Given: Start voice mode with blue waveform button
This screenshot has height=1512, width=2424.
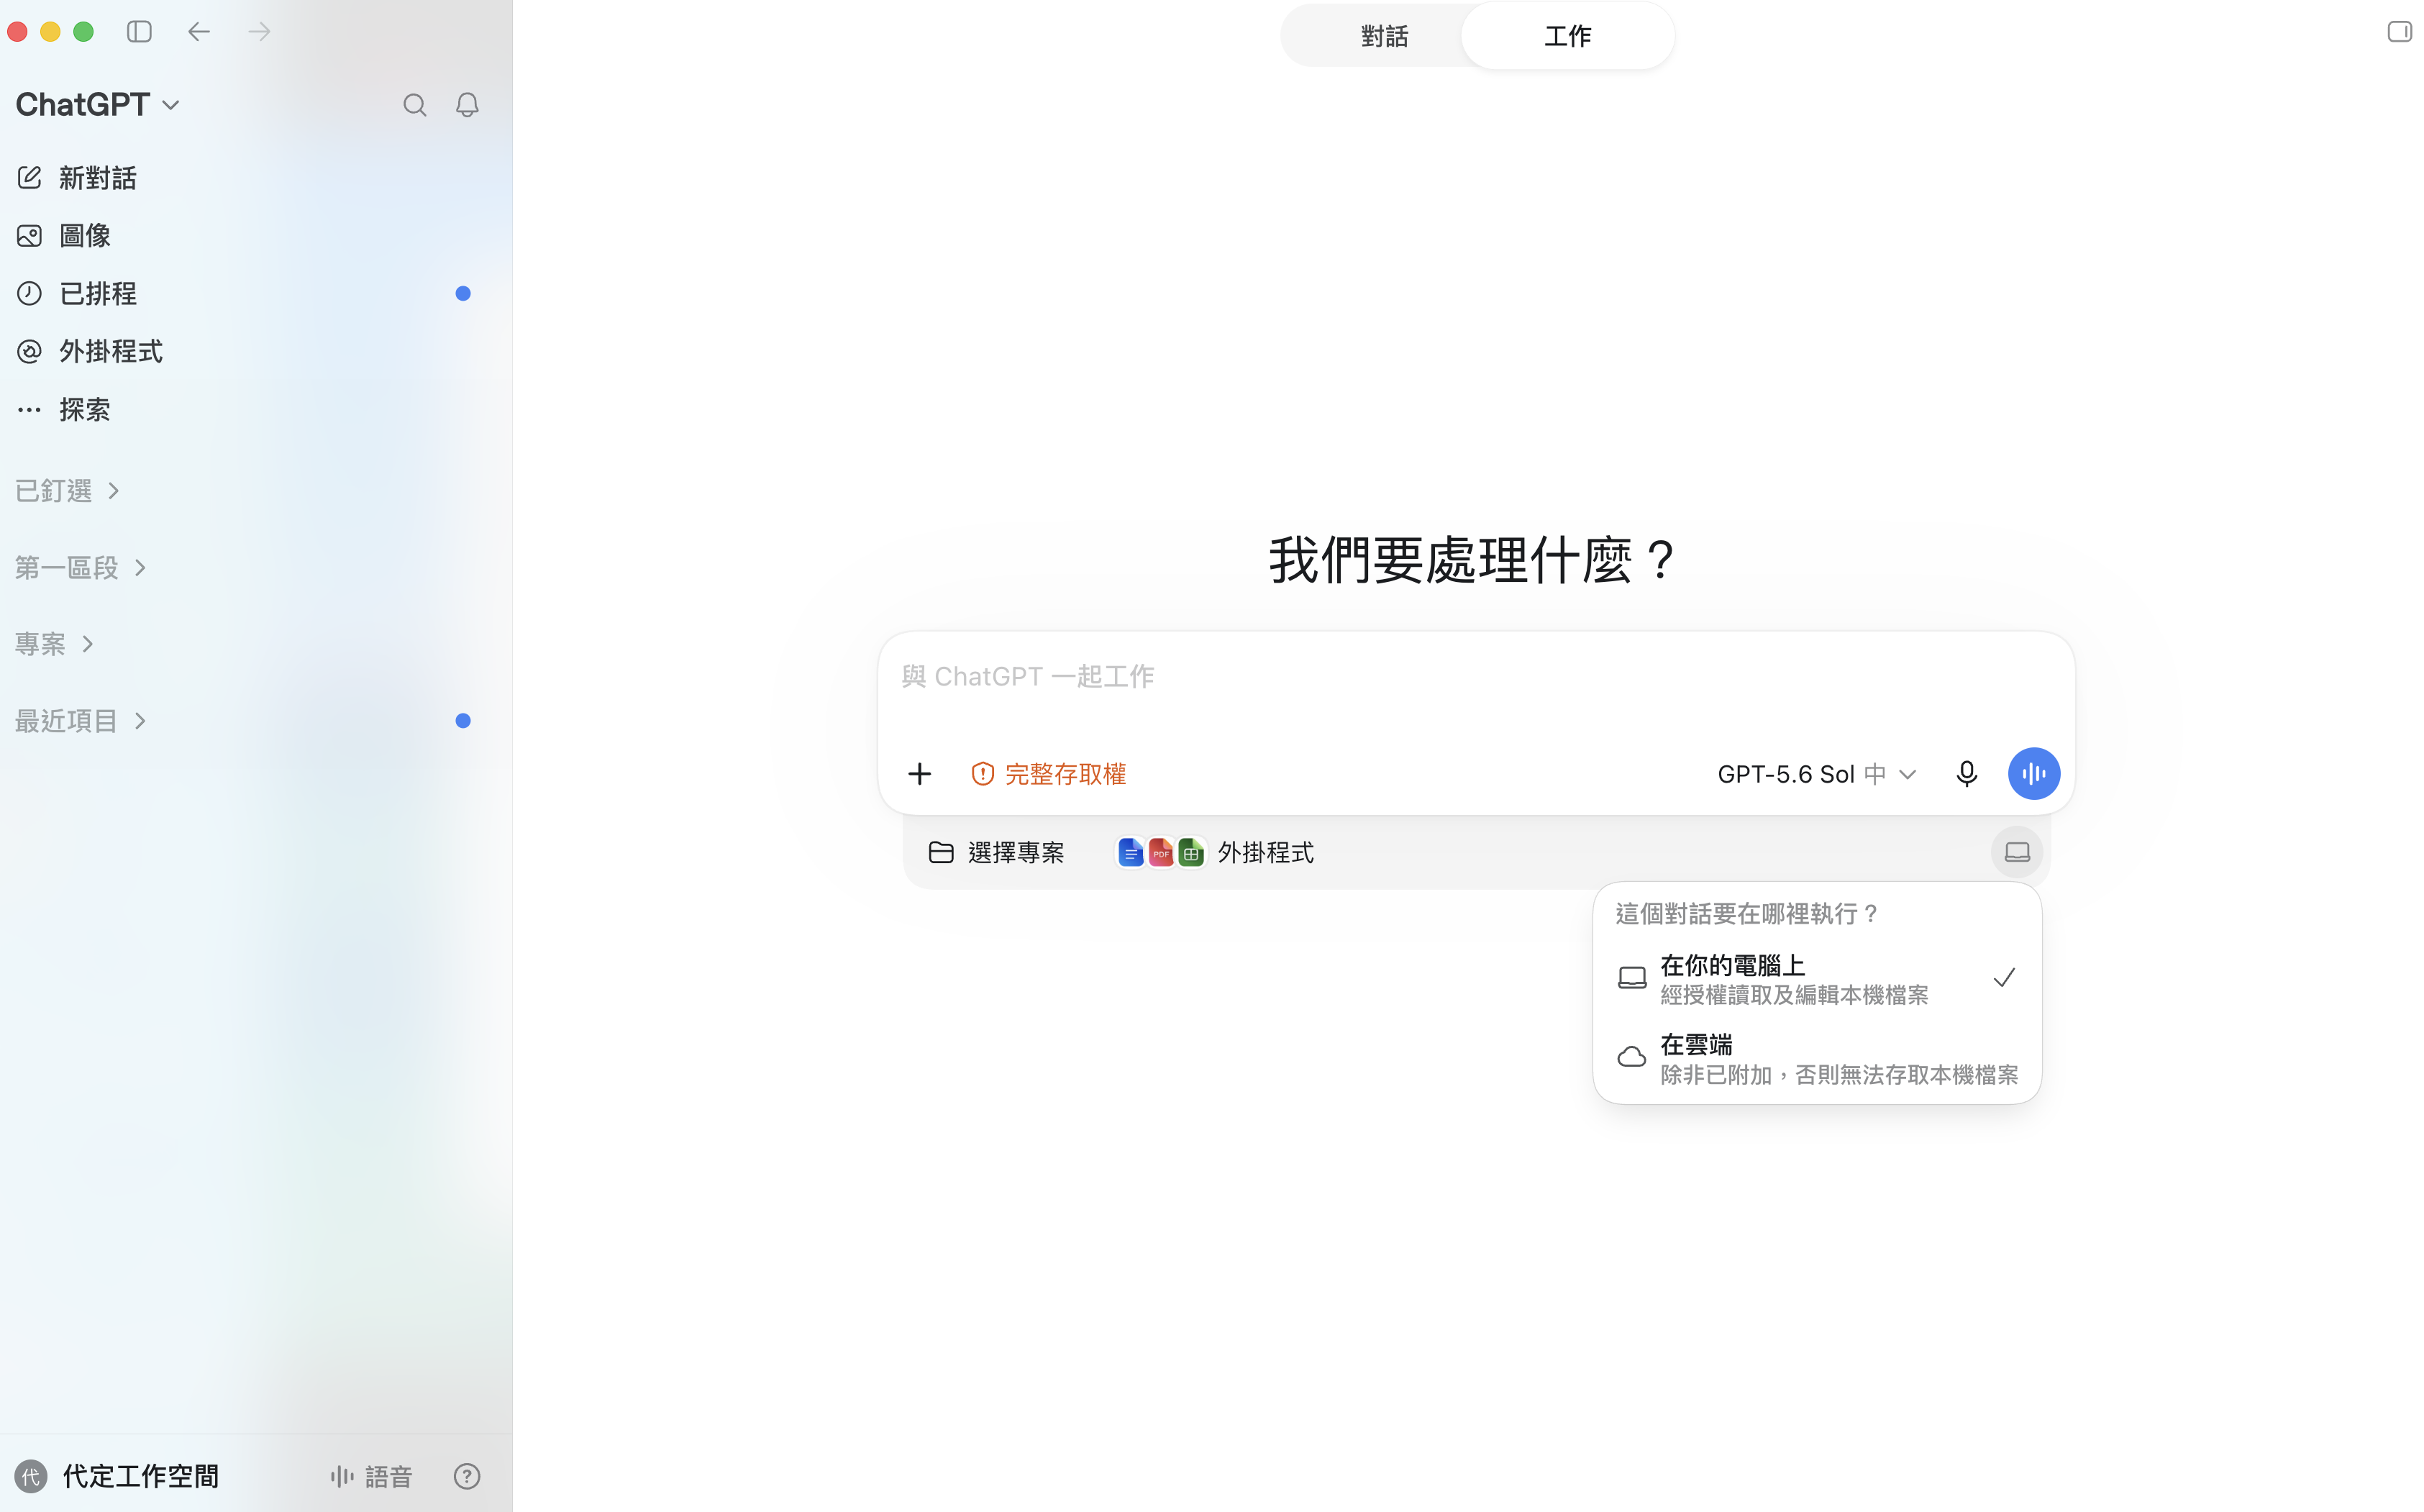Looking at the screenshot, I should click(x=2034, y=774).
